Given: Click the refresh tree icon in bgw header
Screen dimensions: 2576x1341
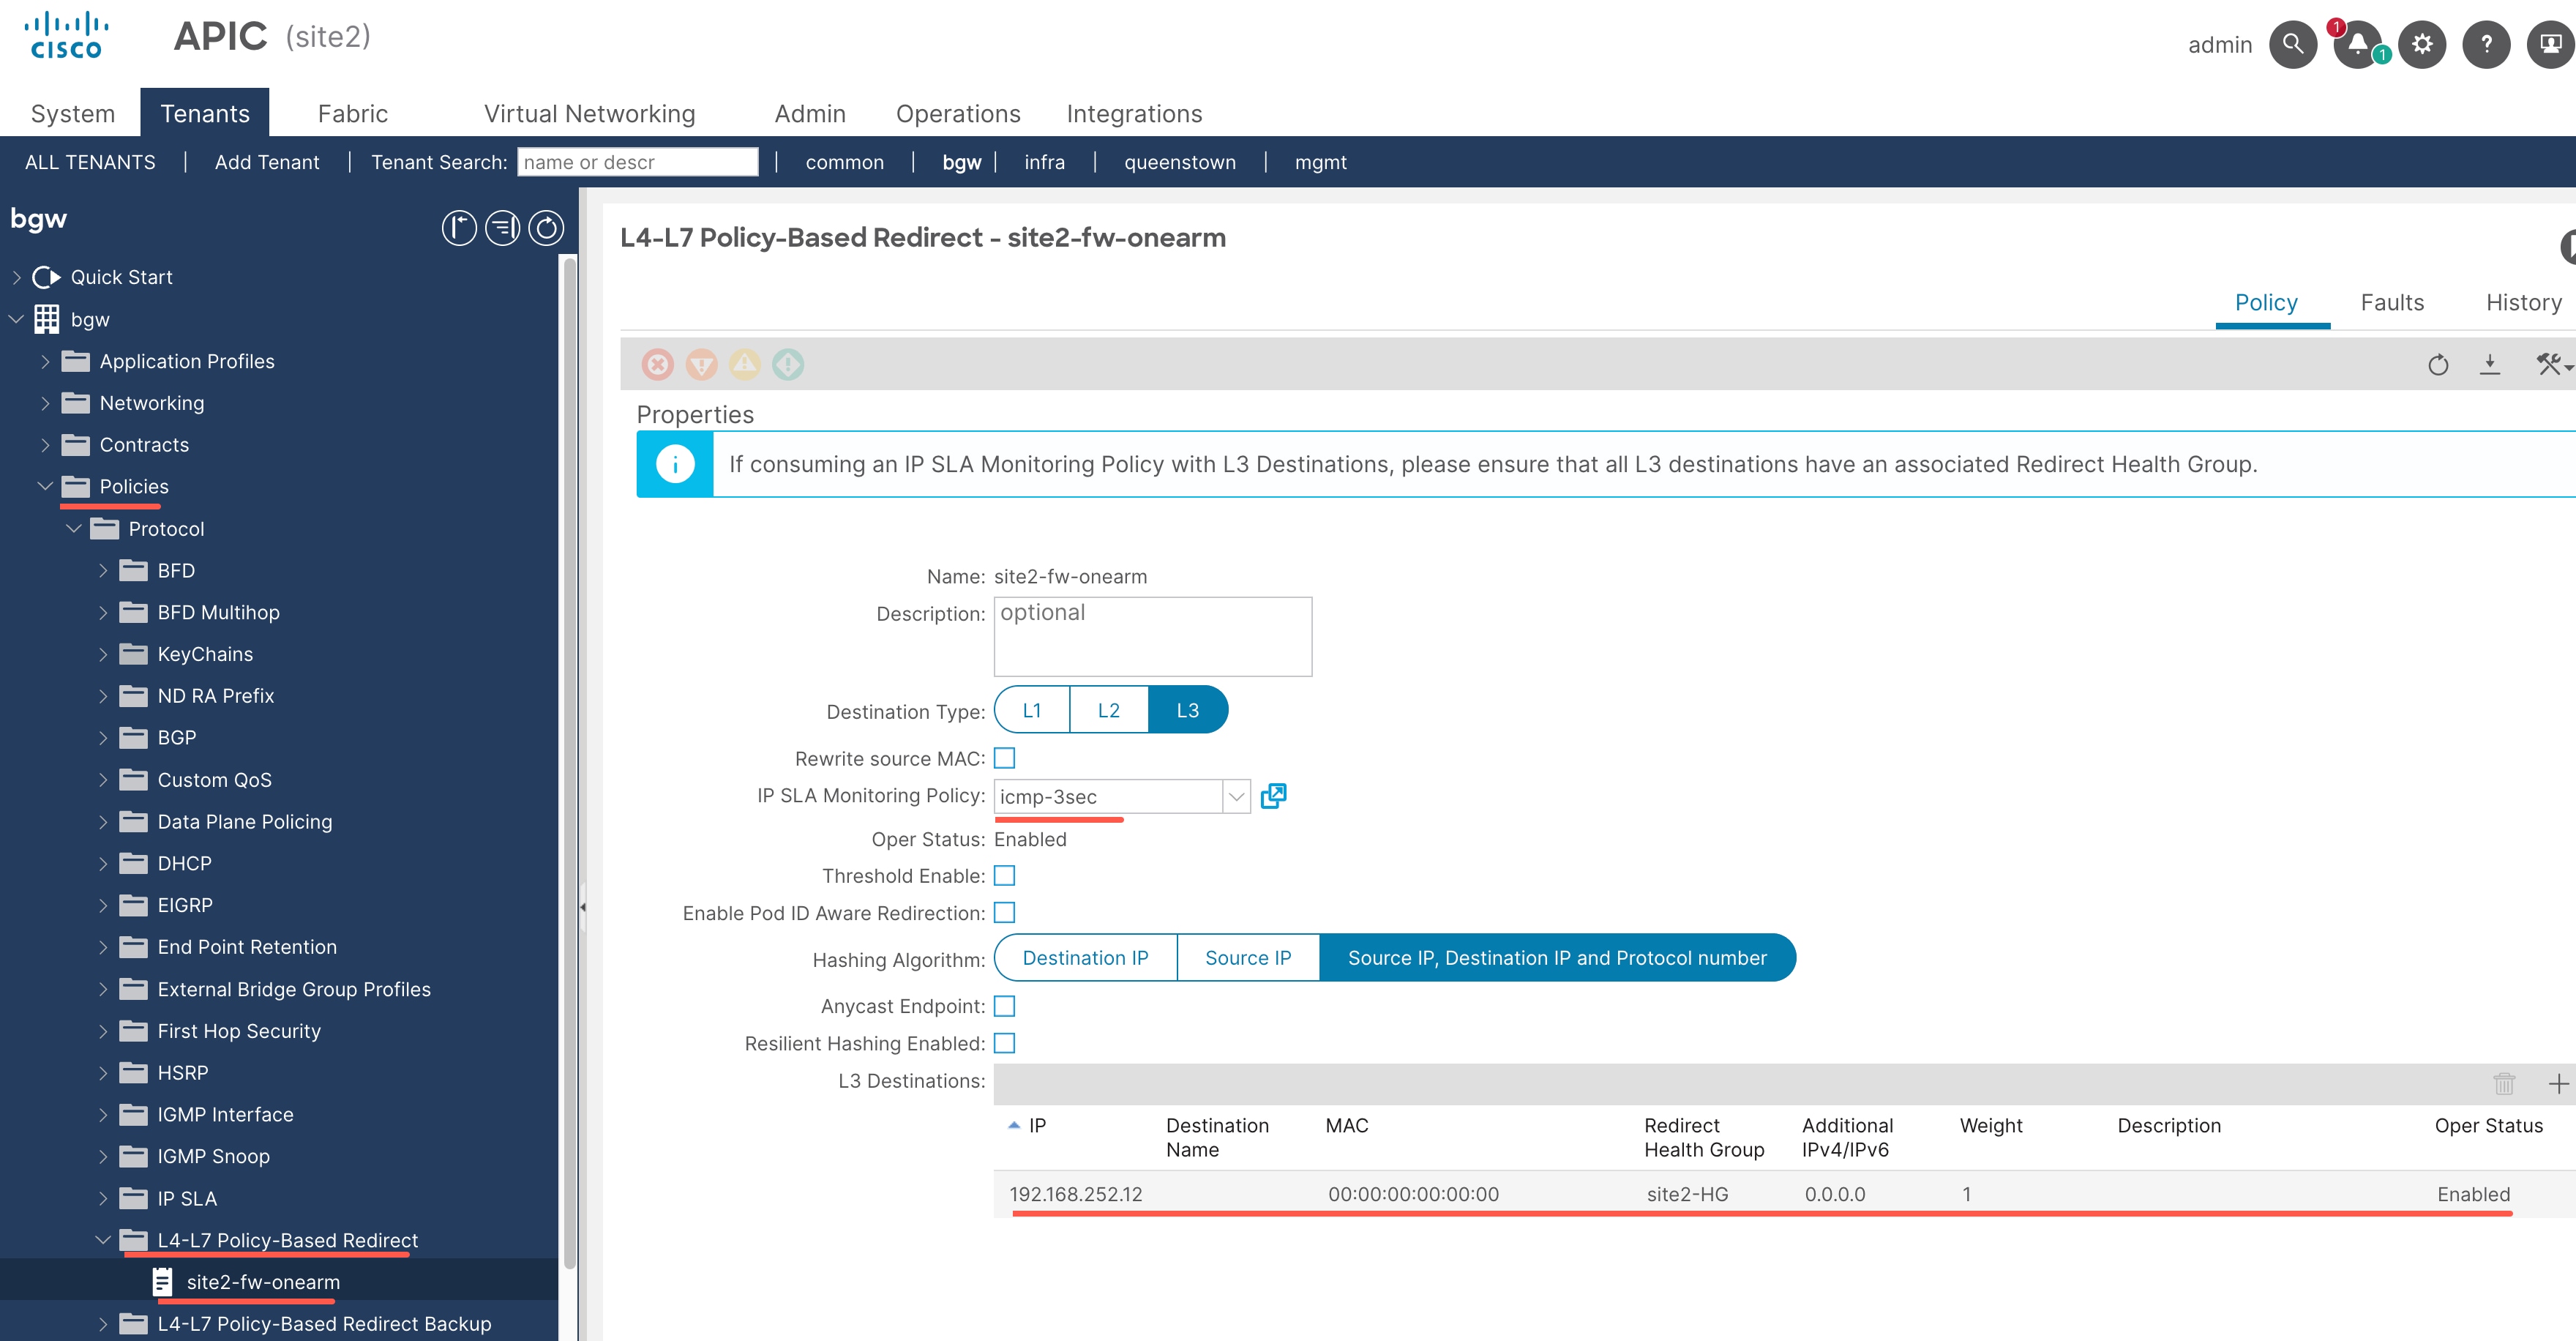Looking at the screenshot, I should point(546,228).
